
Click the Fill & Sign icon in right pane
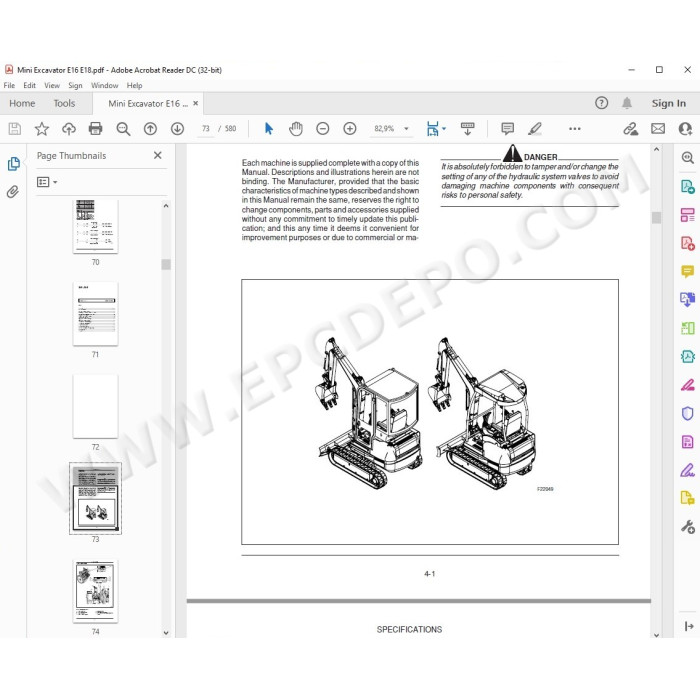(x=688, y=470)
